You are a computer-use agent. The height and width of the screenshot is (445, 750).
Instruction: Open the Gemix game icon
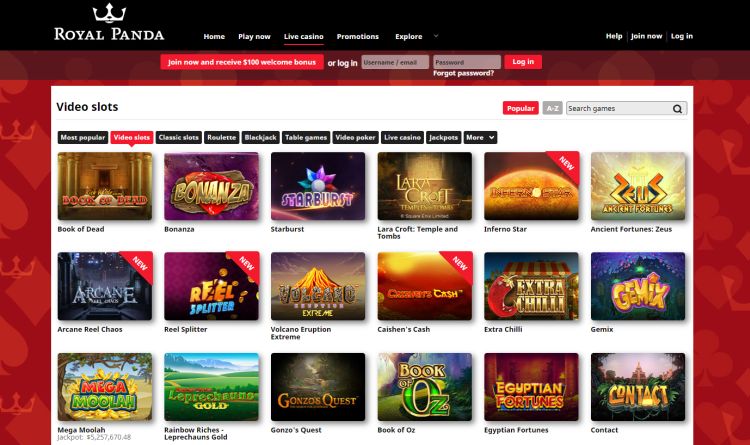point(638,286)
